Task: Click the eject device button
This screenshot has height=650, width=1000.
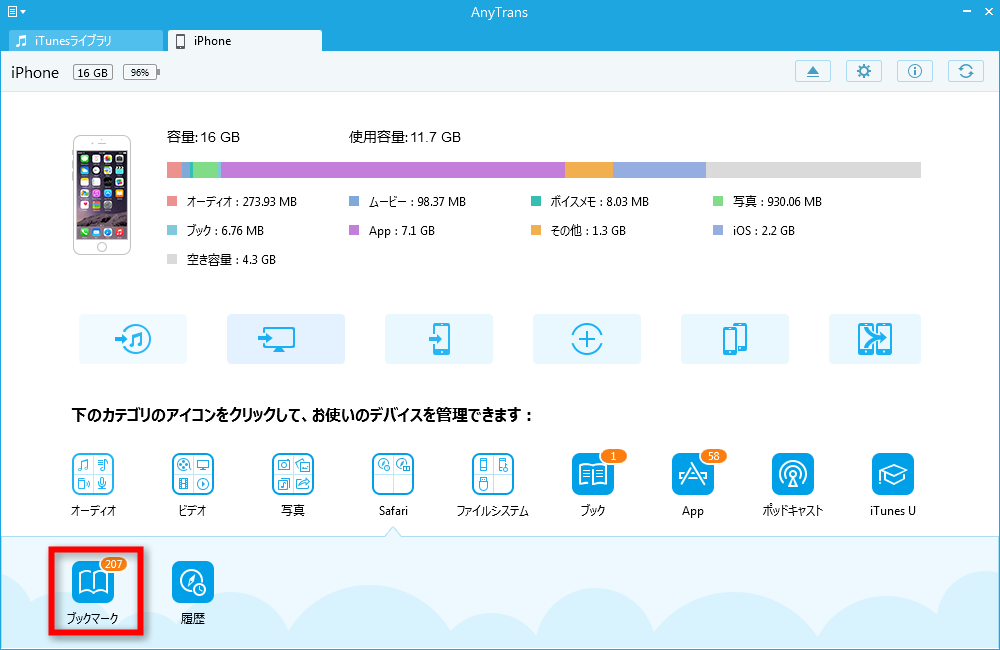Action: [x=812, y=71]
